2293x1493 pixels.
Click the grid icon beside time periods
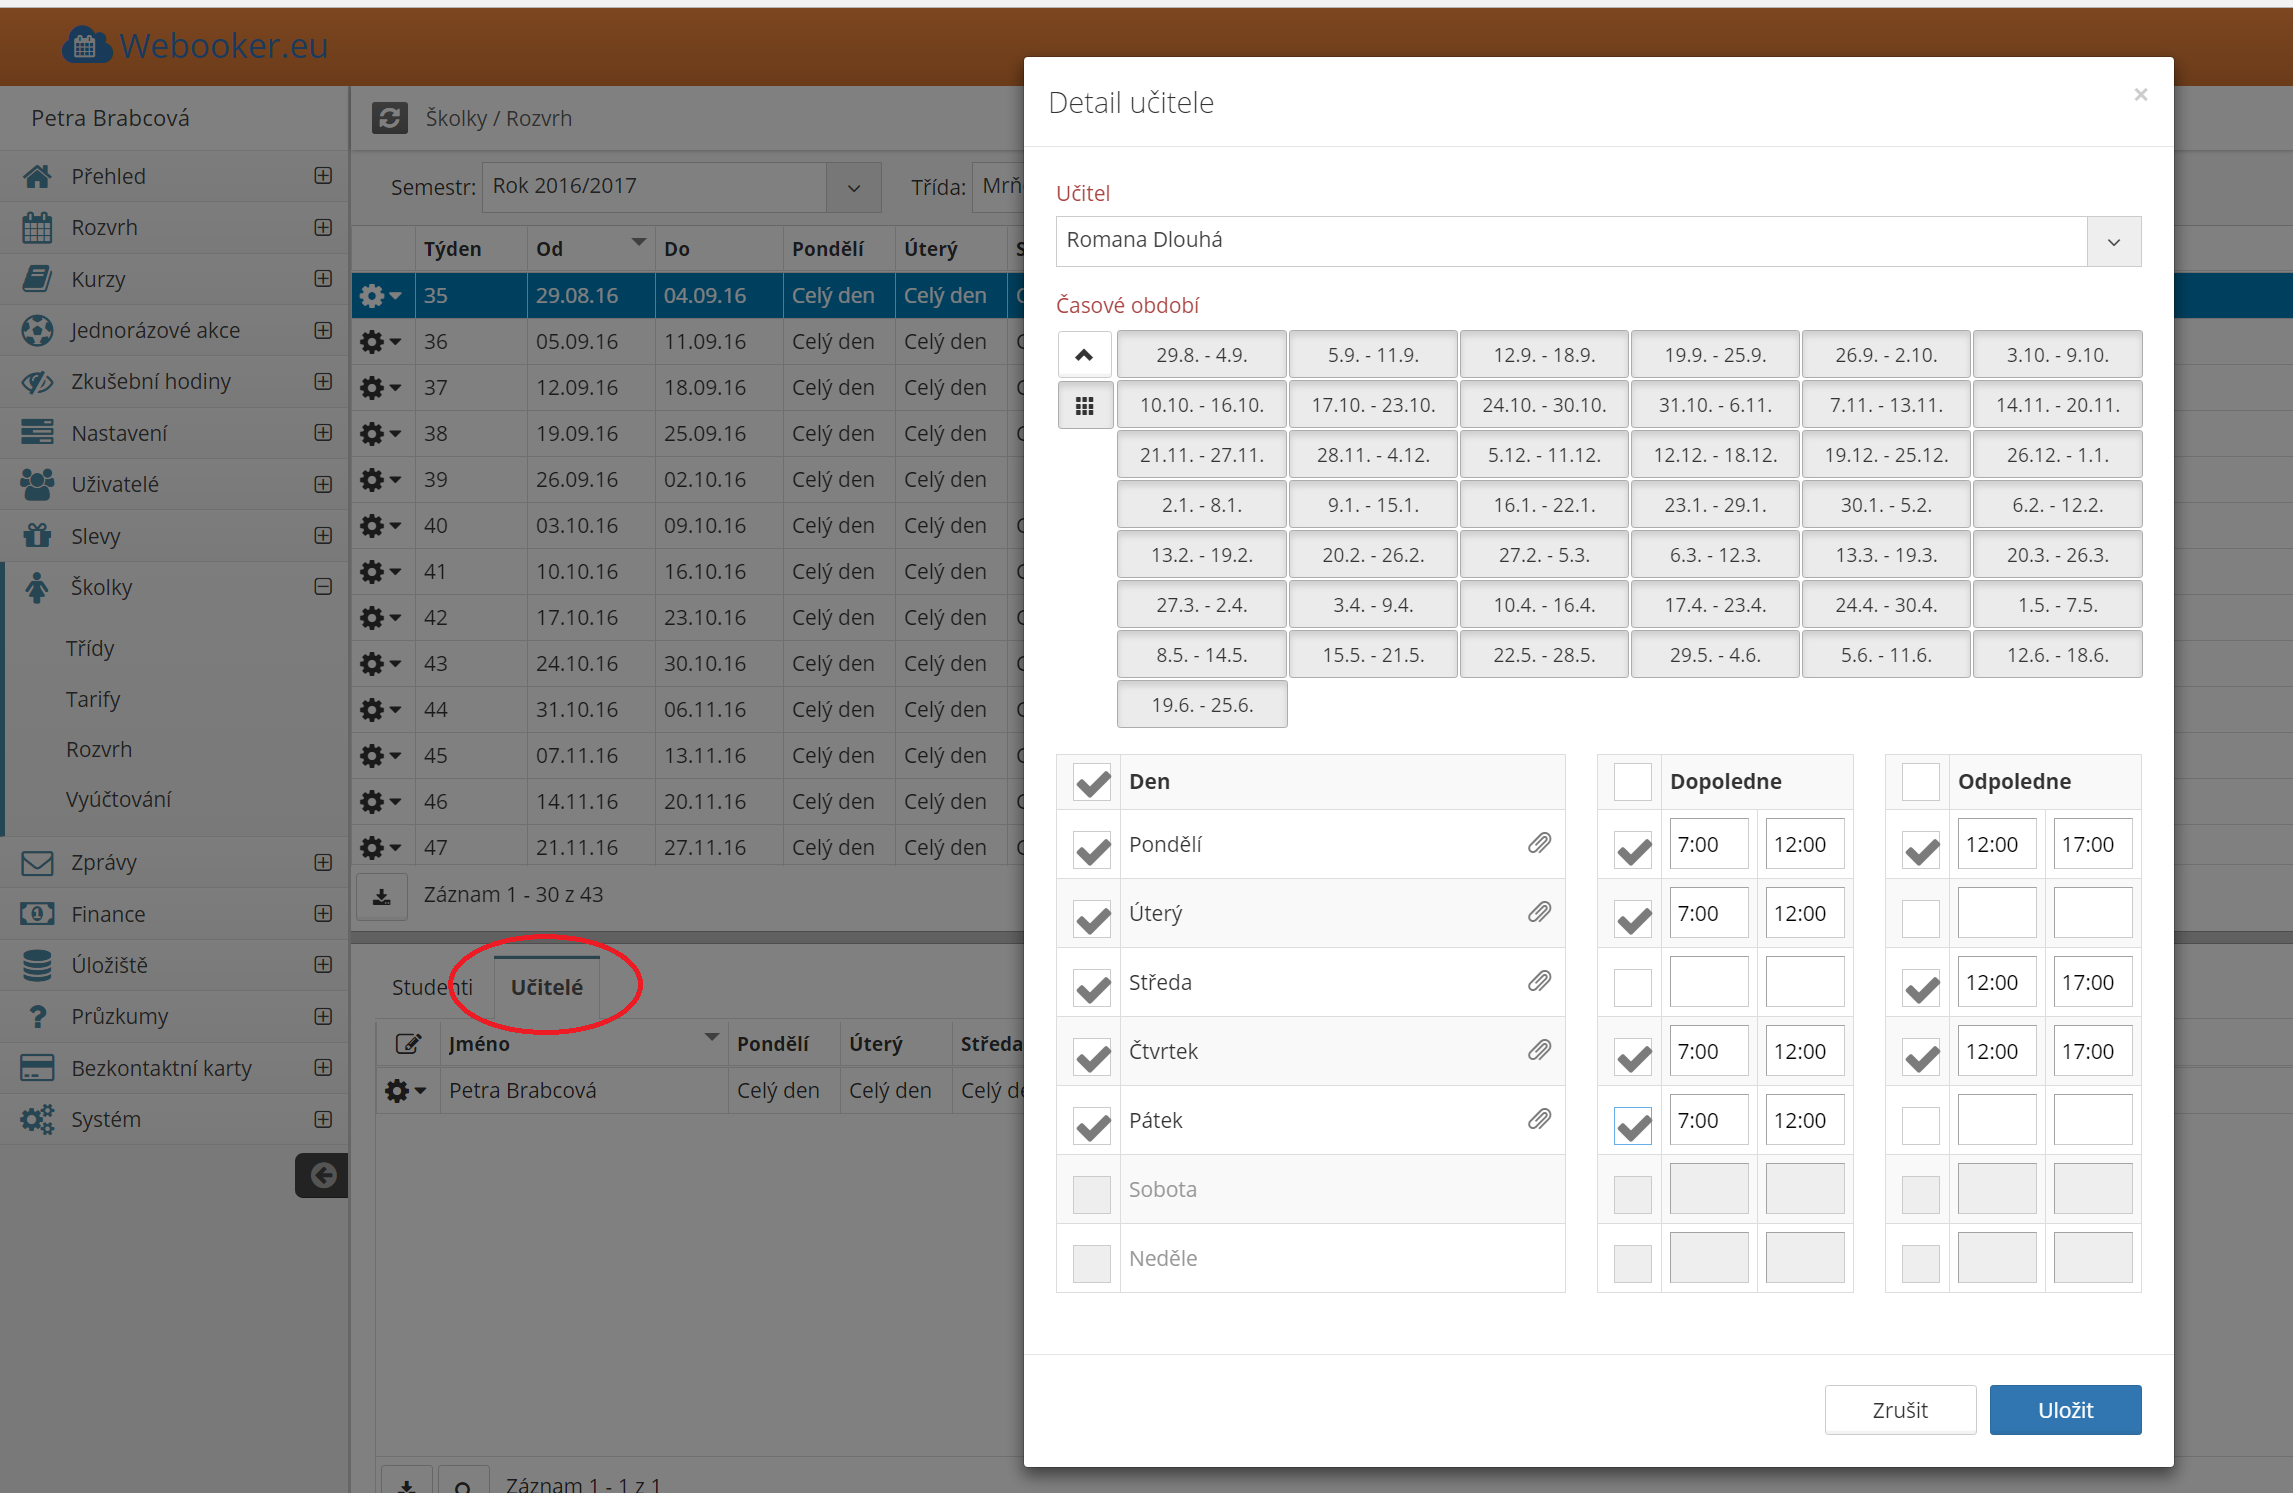(1084, 406)
